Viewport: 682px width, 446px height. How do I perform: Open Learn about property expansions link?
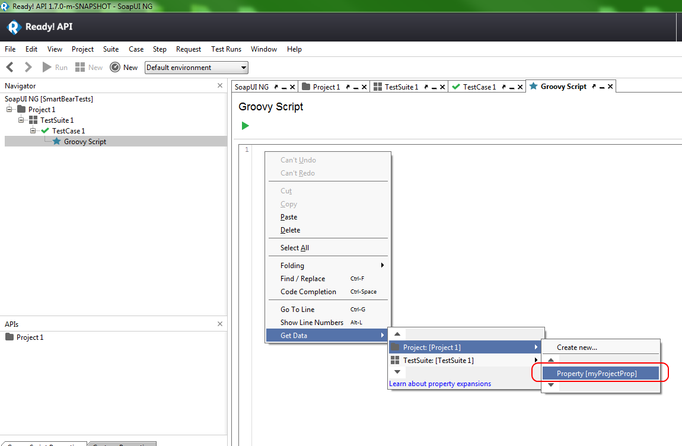(x=440, y=384)
